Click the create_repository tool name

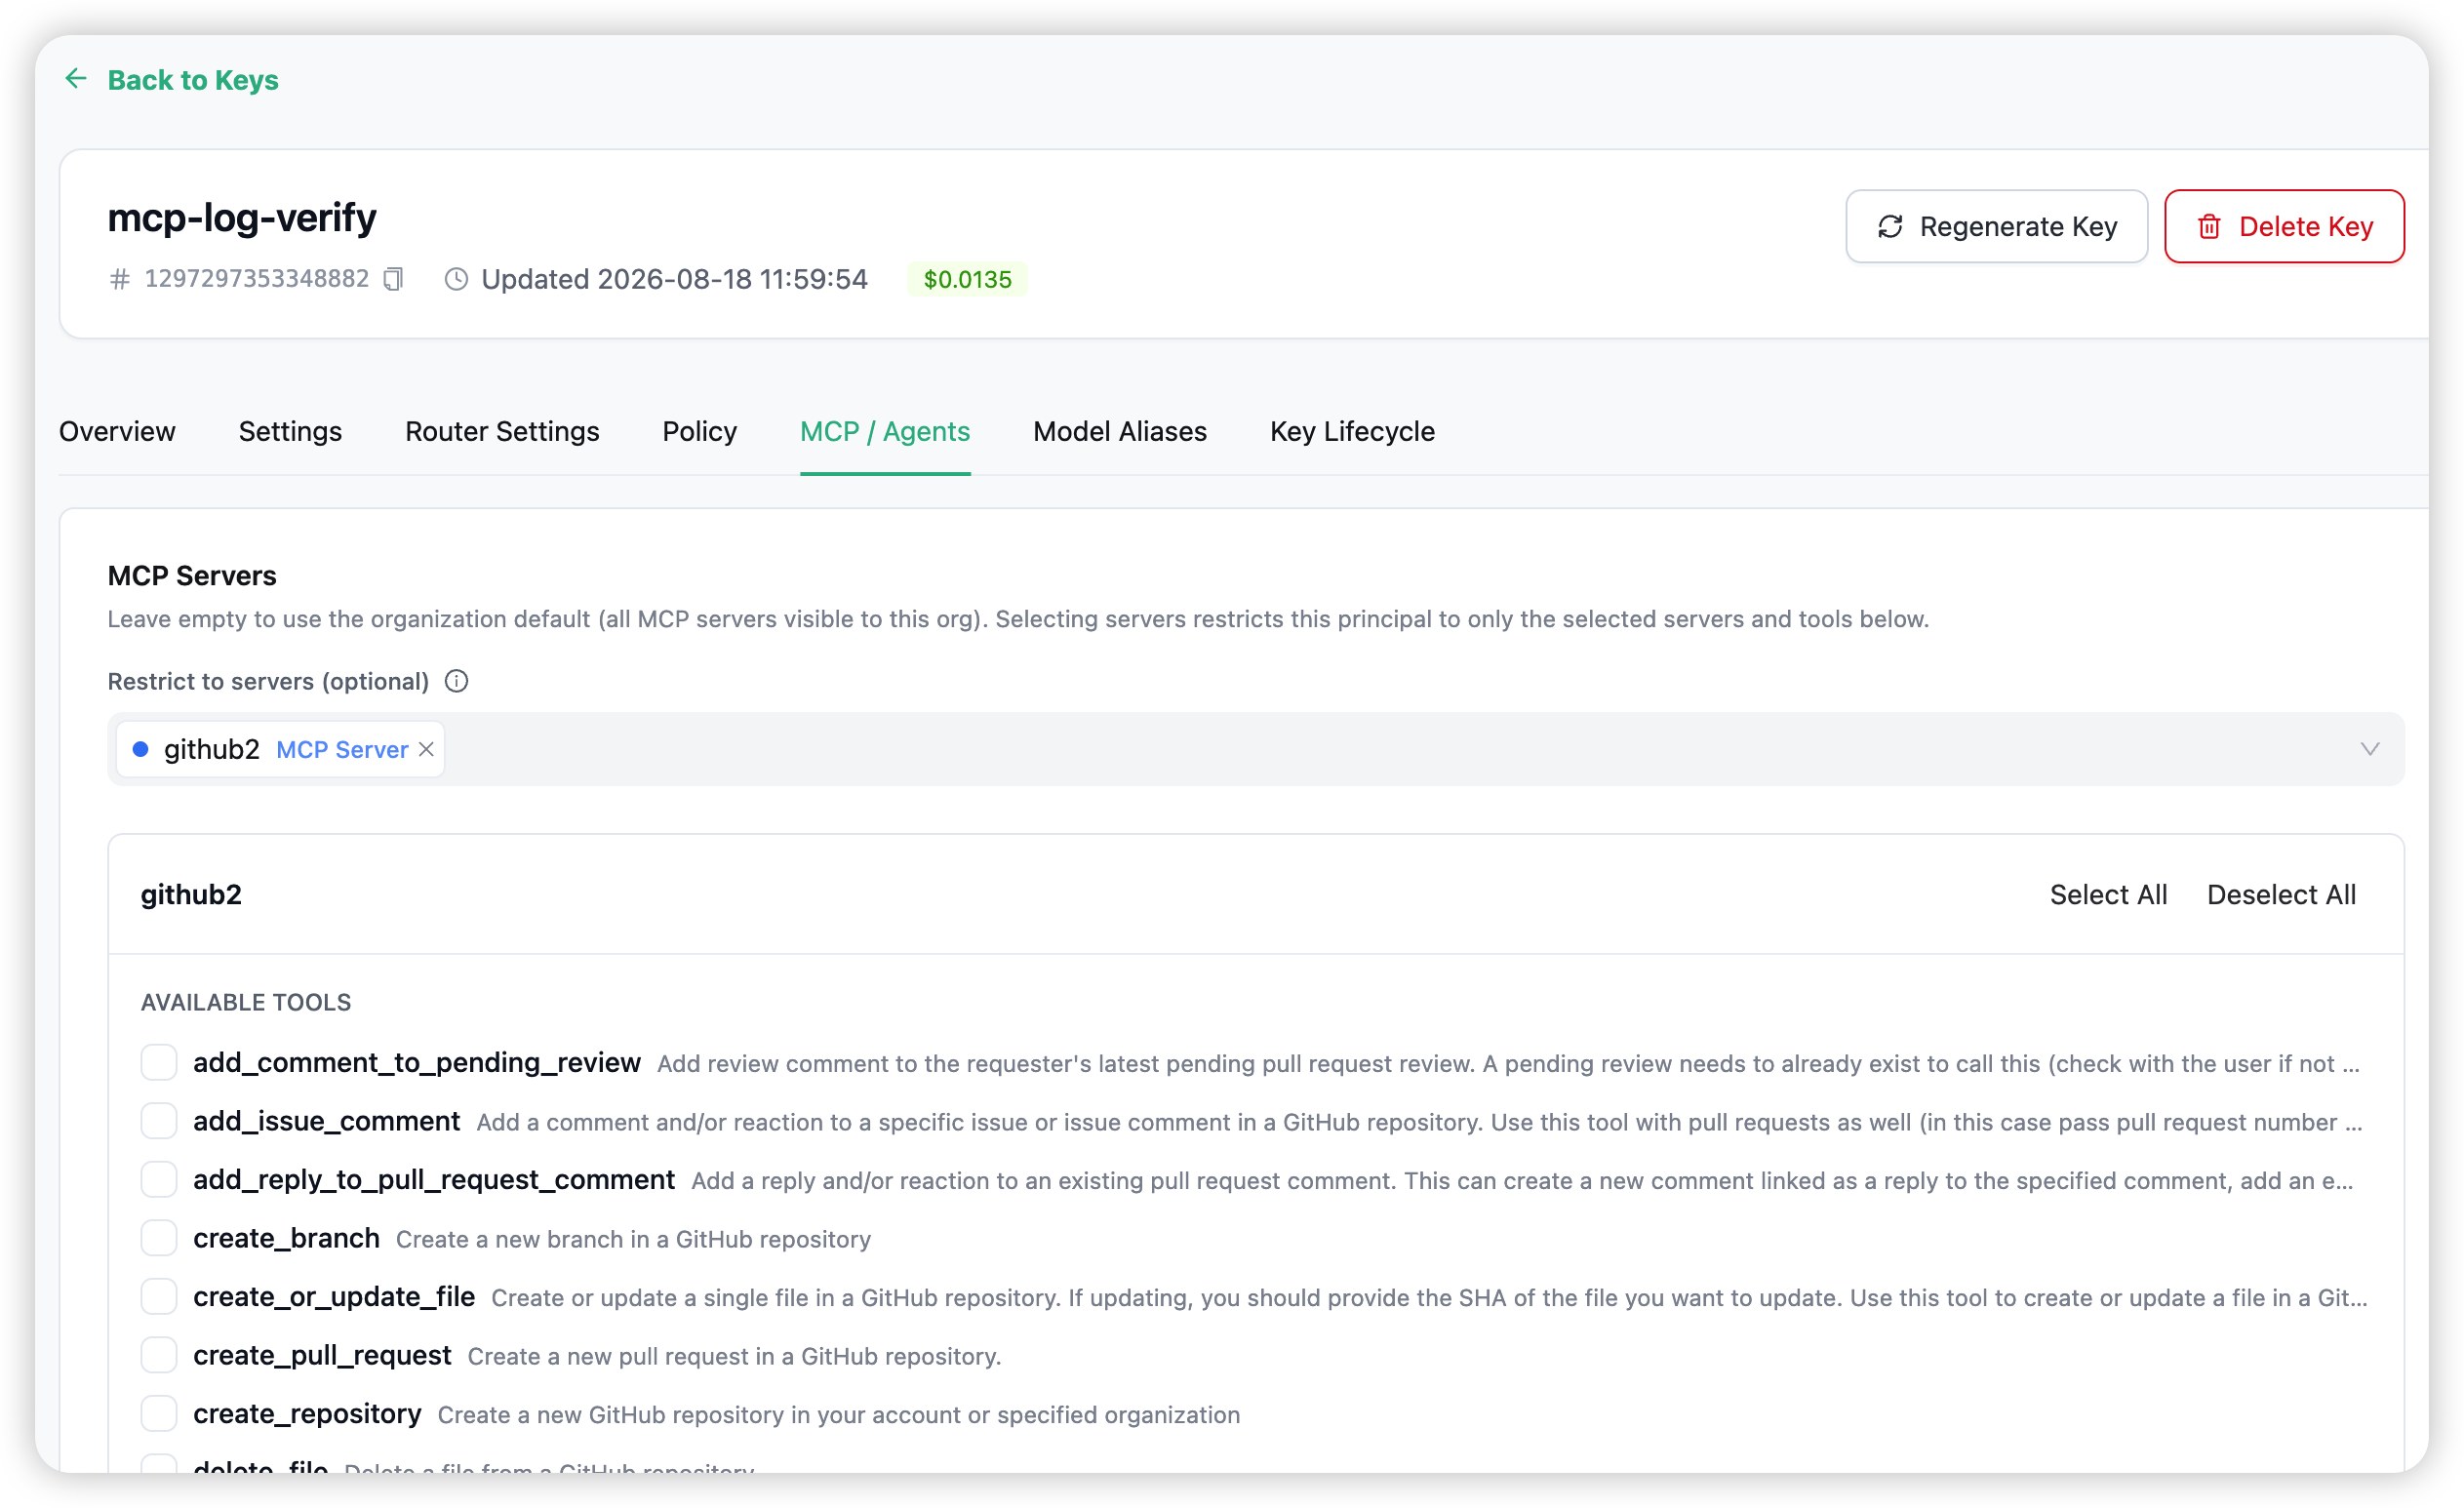click(307, 1413)
